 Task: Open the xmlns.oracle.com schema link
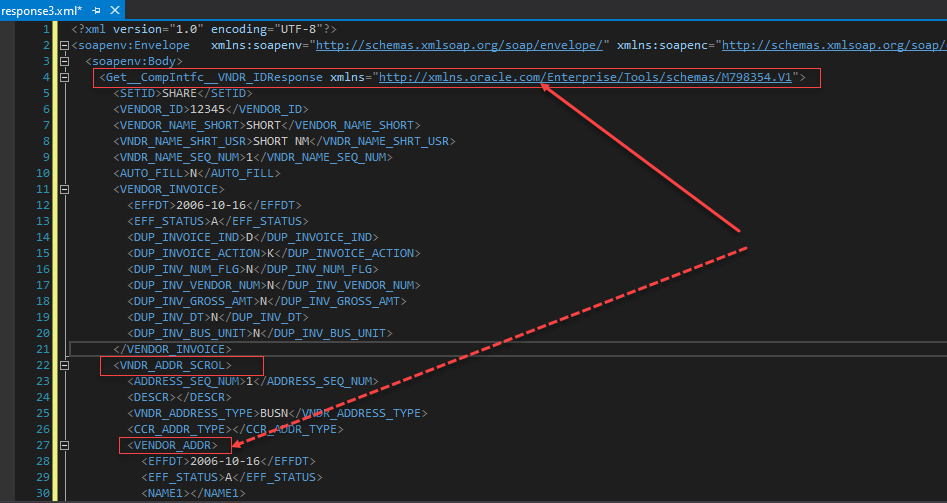point(585,77)
